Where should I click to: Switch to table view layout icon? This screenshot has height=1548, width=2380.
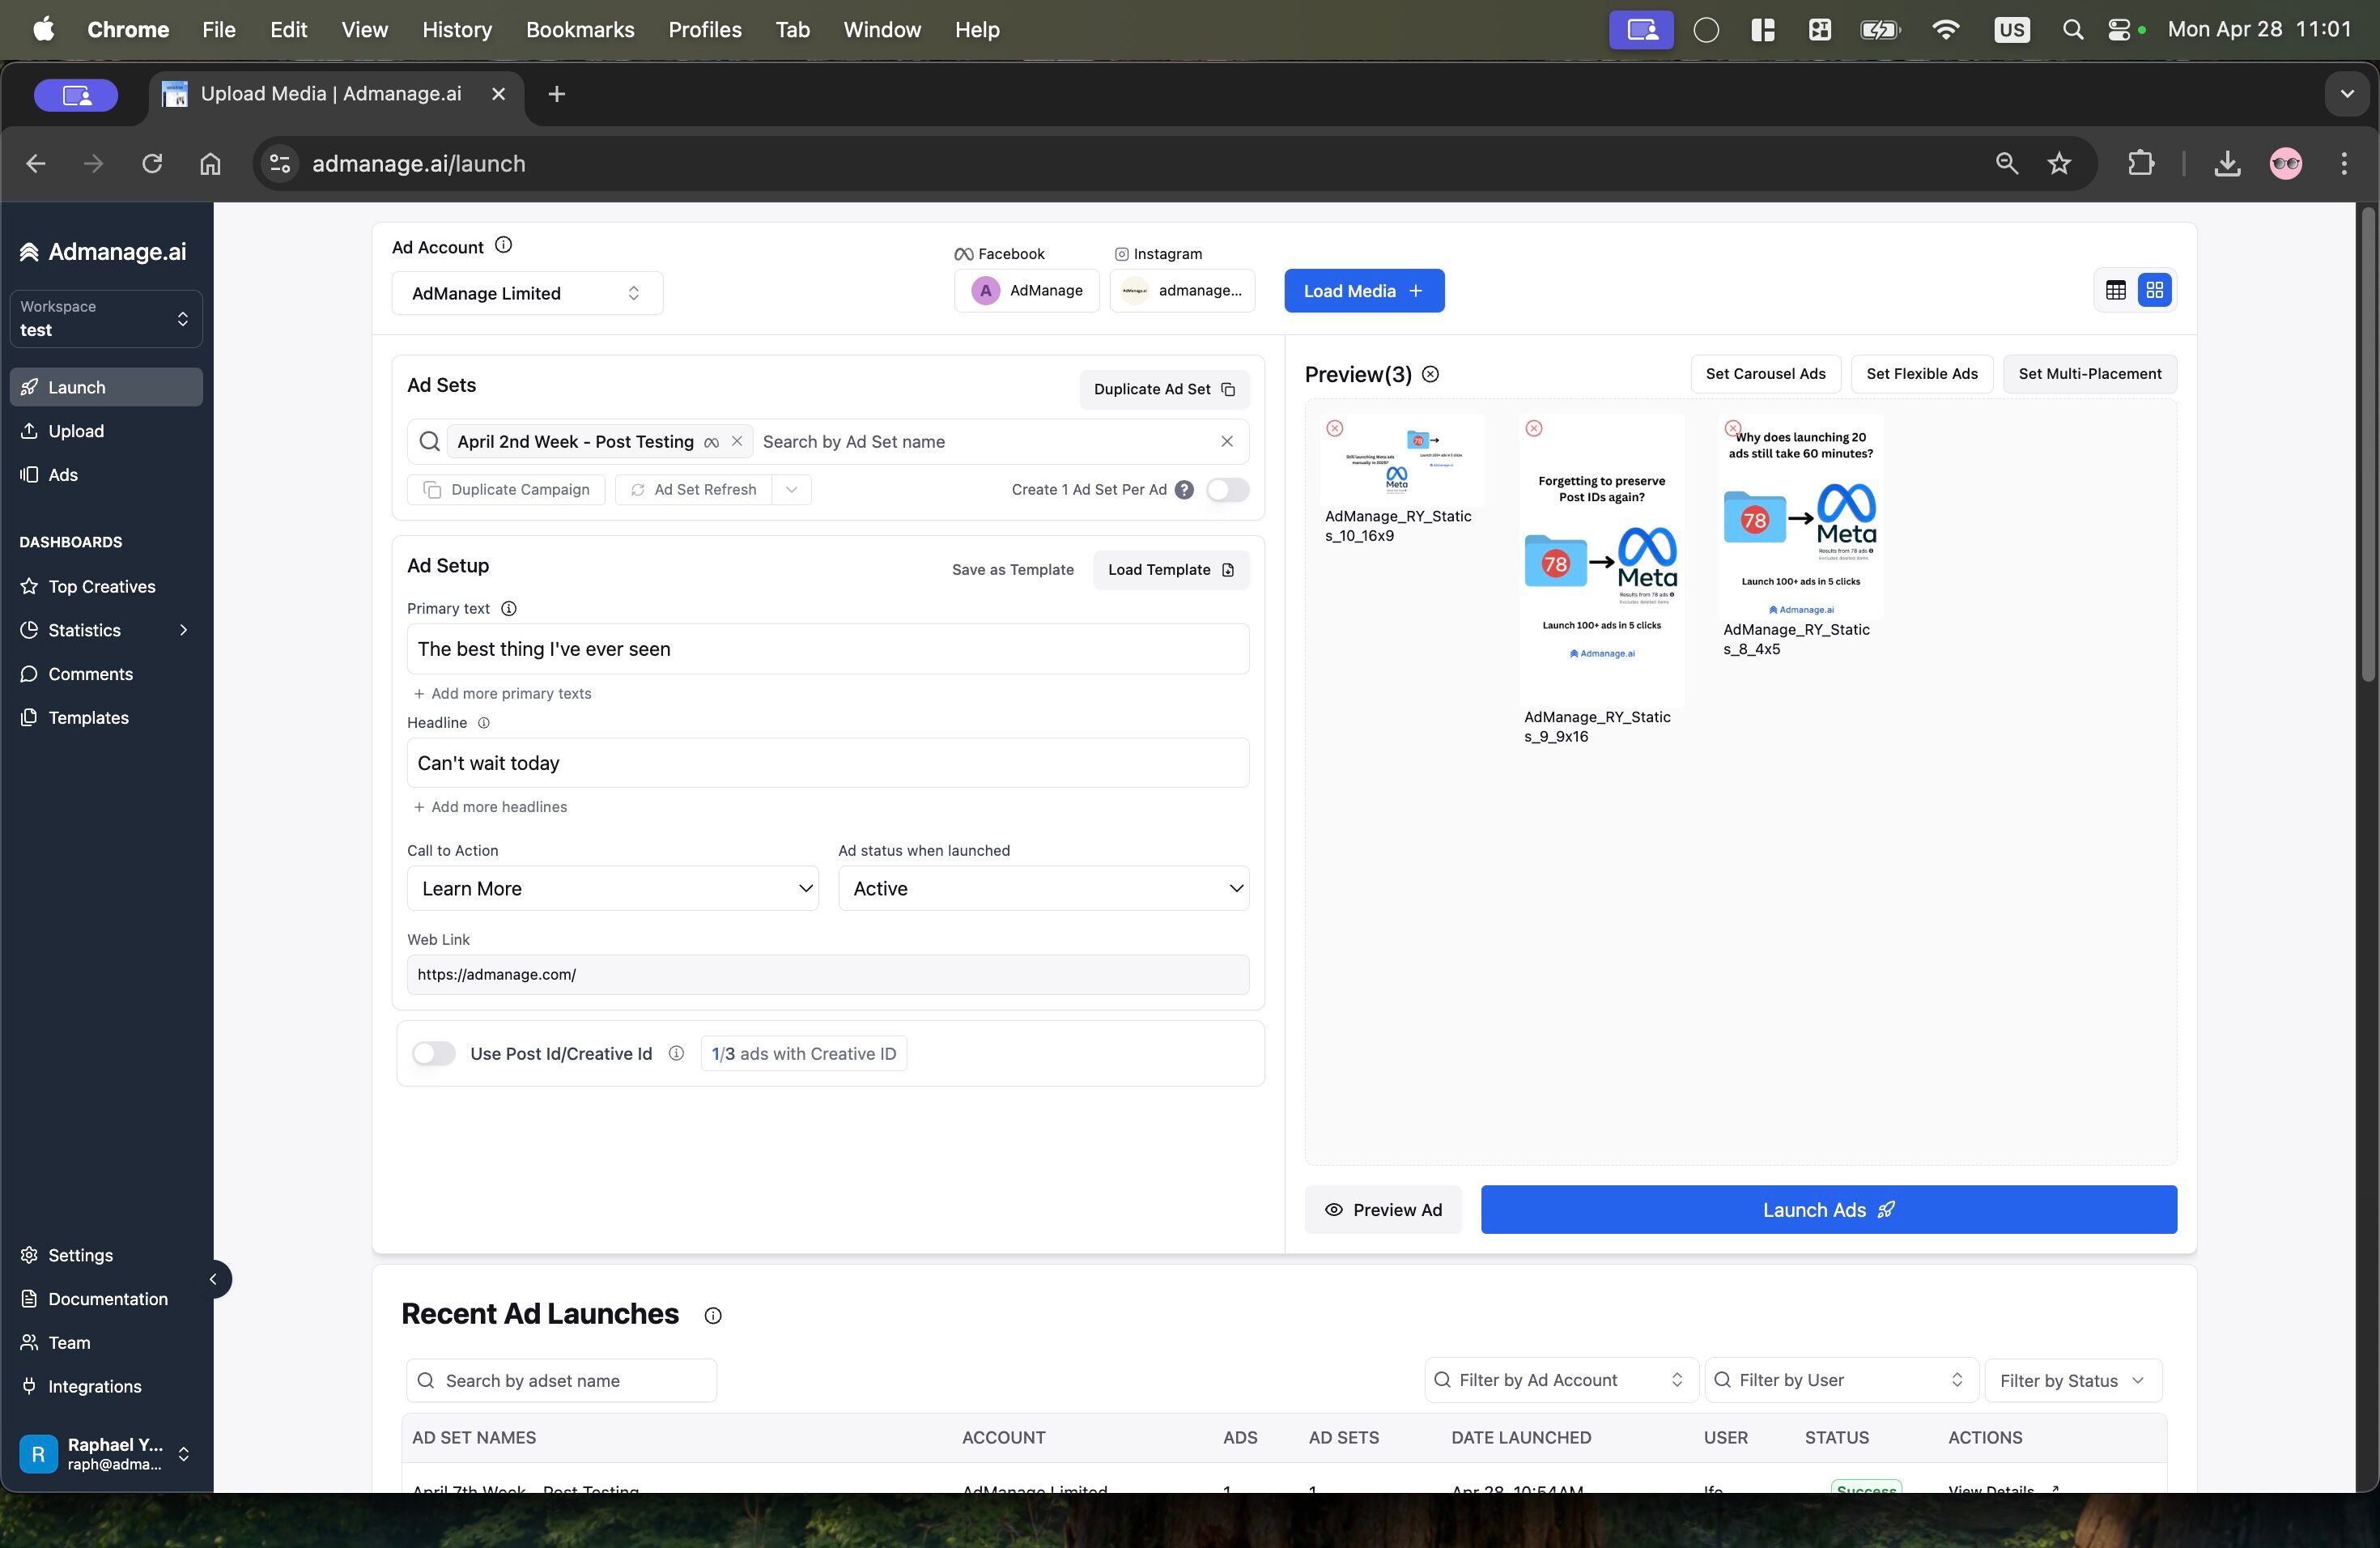[2115, 290]
